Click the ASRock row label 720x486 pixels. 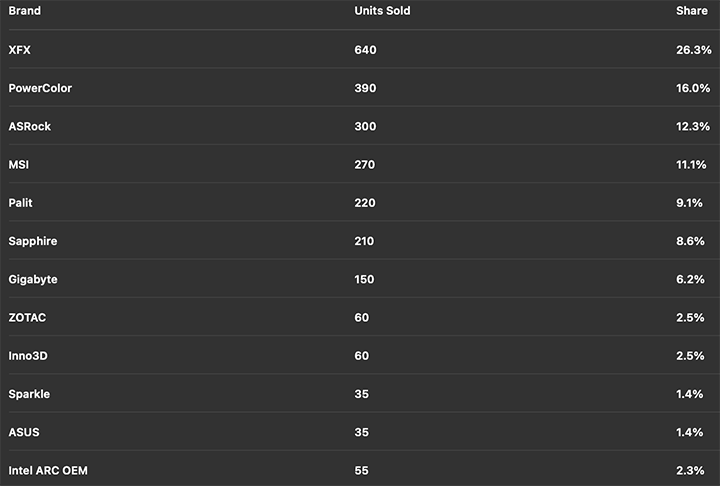[x=29, y=126]
